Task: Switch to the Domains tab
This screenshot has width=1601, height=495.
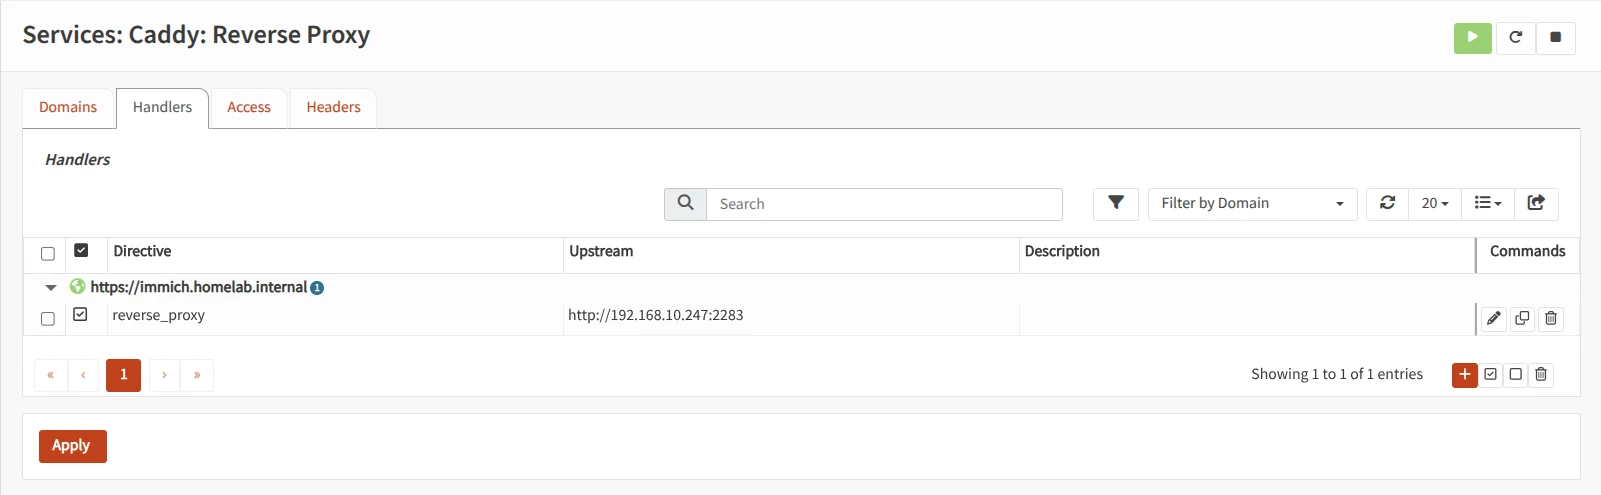Action: (x=68, y=107)
